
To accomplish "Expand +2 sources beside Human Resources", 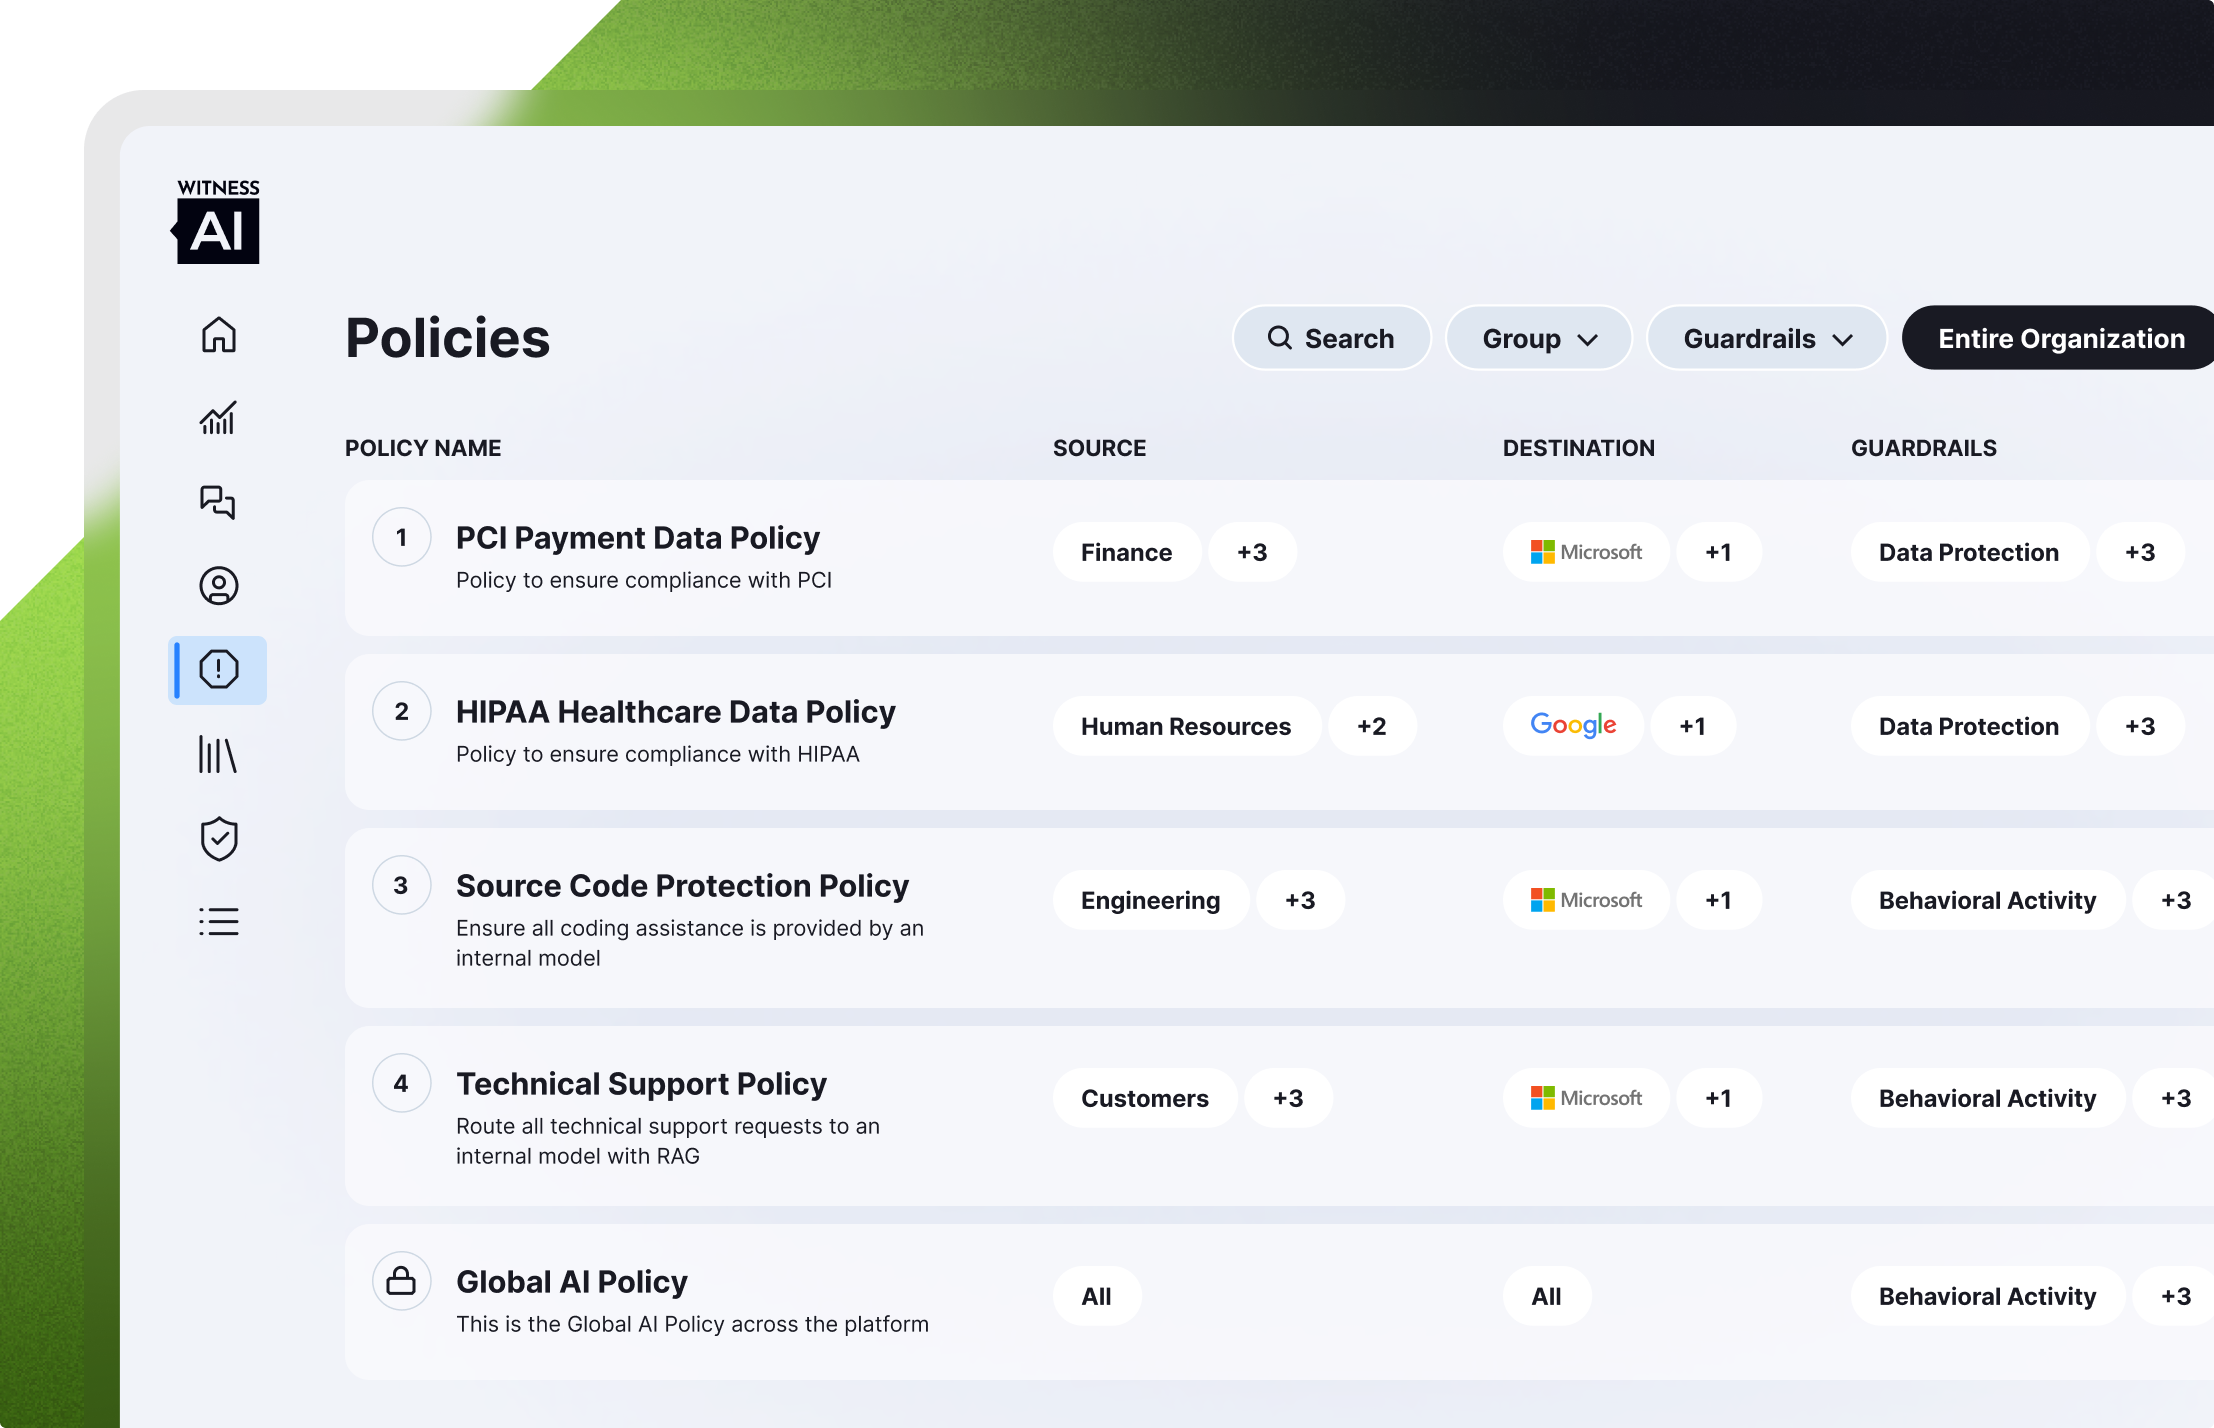I will (x=1371, y=726).
